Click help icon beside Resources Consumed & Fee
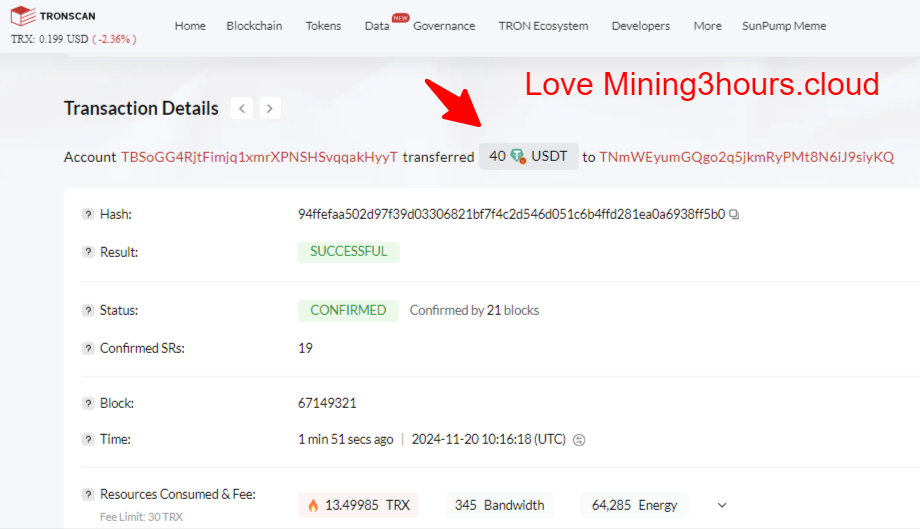This screenshot has height=529, width=920. coord(88,494)
